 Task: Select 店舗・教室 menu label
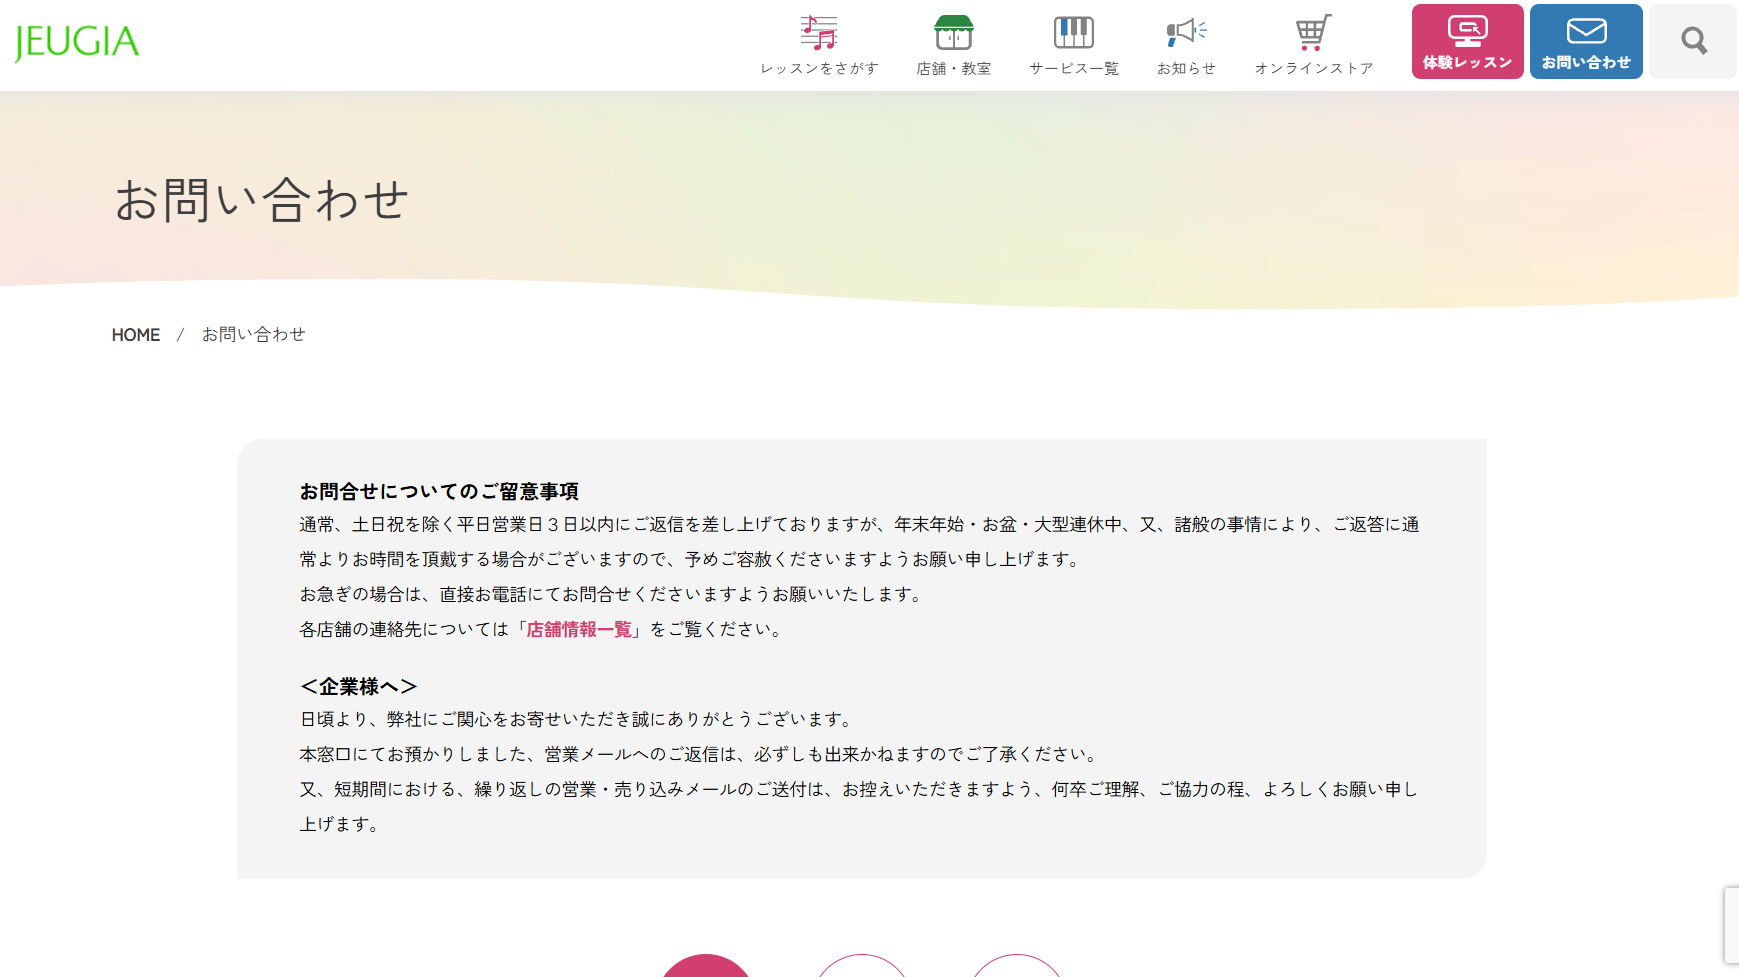(x=954, y=68)
